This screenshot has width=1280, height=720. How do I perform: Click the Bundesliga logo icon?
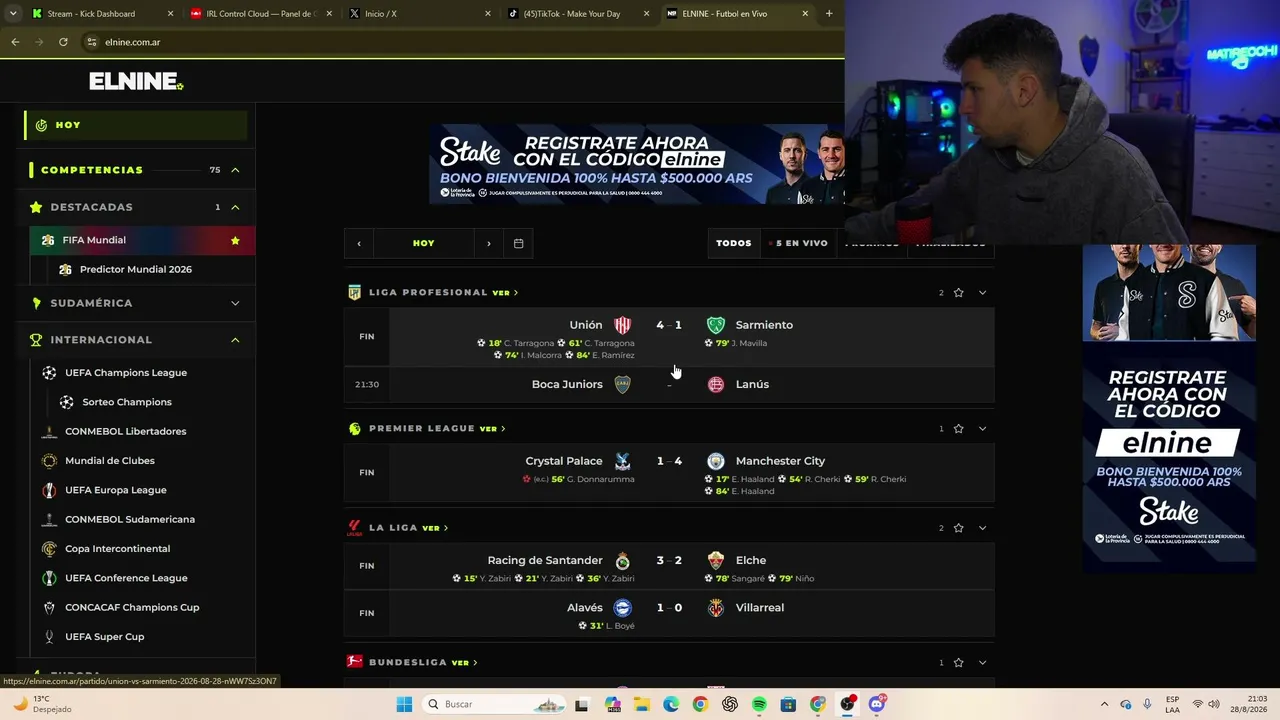(355, 662)
